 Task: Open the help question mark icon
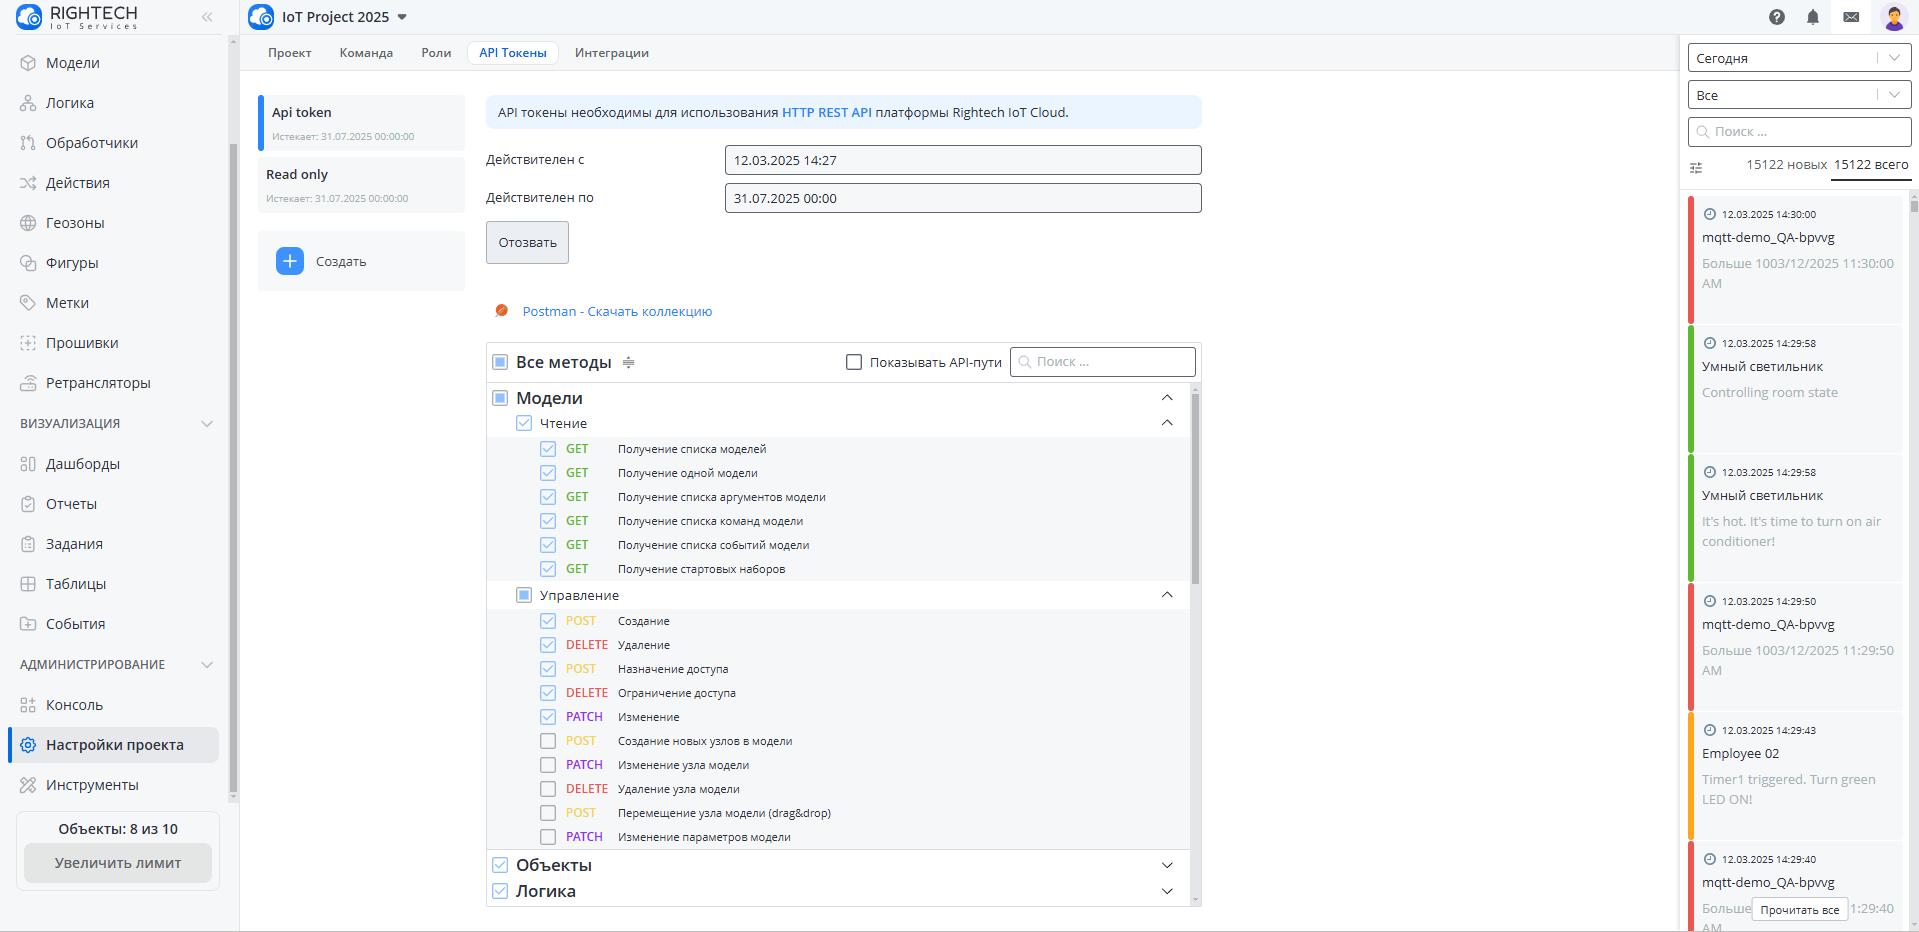pos(1776,17)
